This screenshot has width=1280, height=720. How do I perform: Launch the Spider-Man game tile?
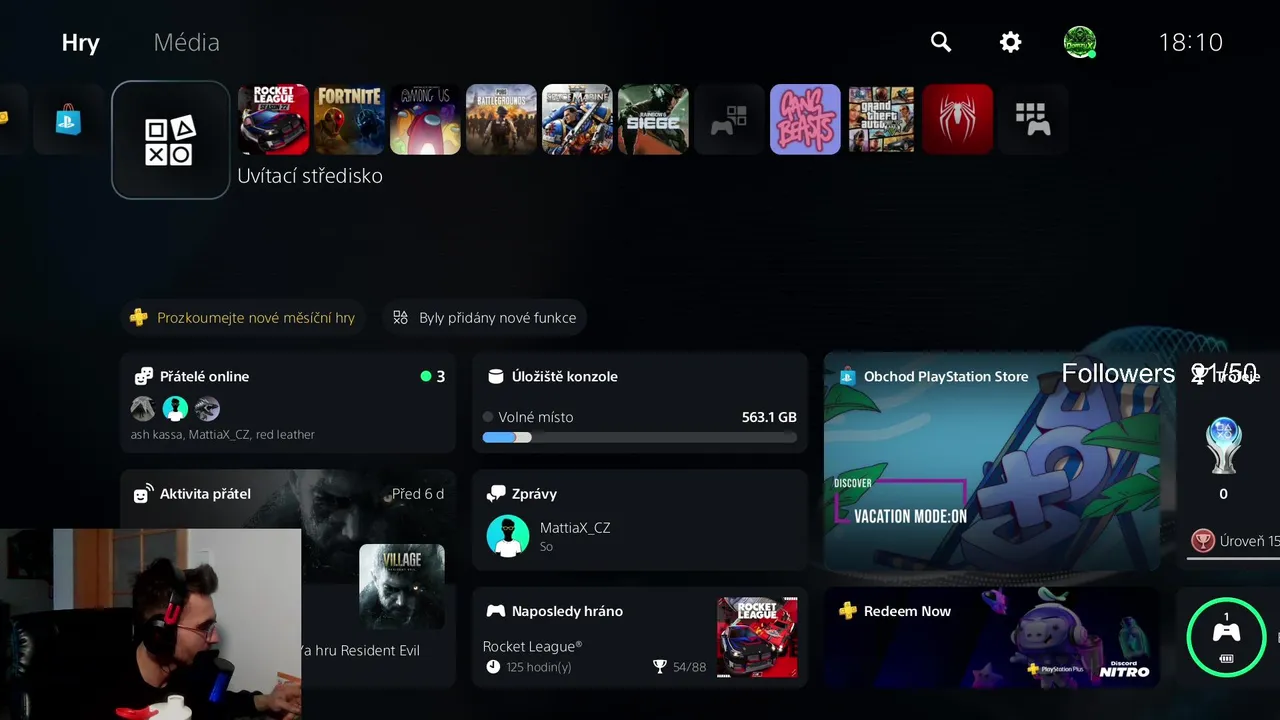tap(958, 120)
